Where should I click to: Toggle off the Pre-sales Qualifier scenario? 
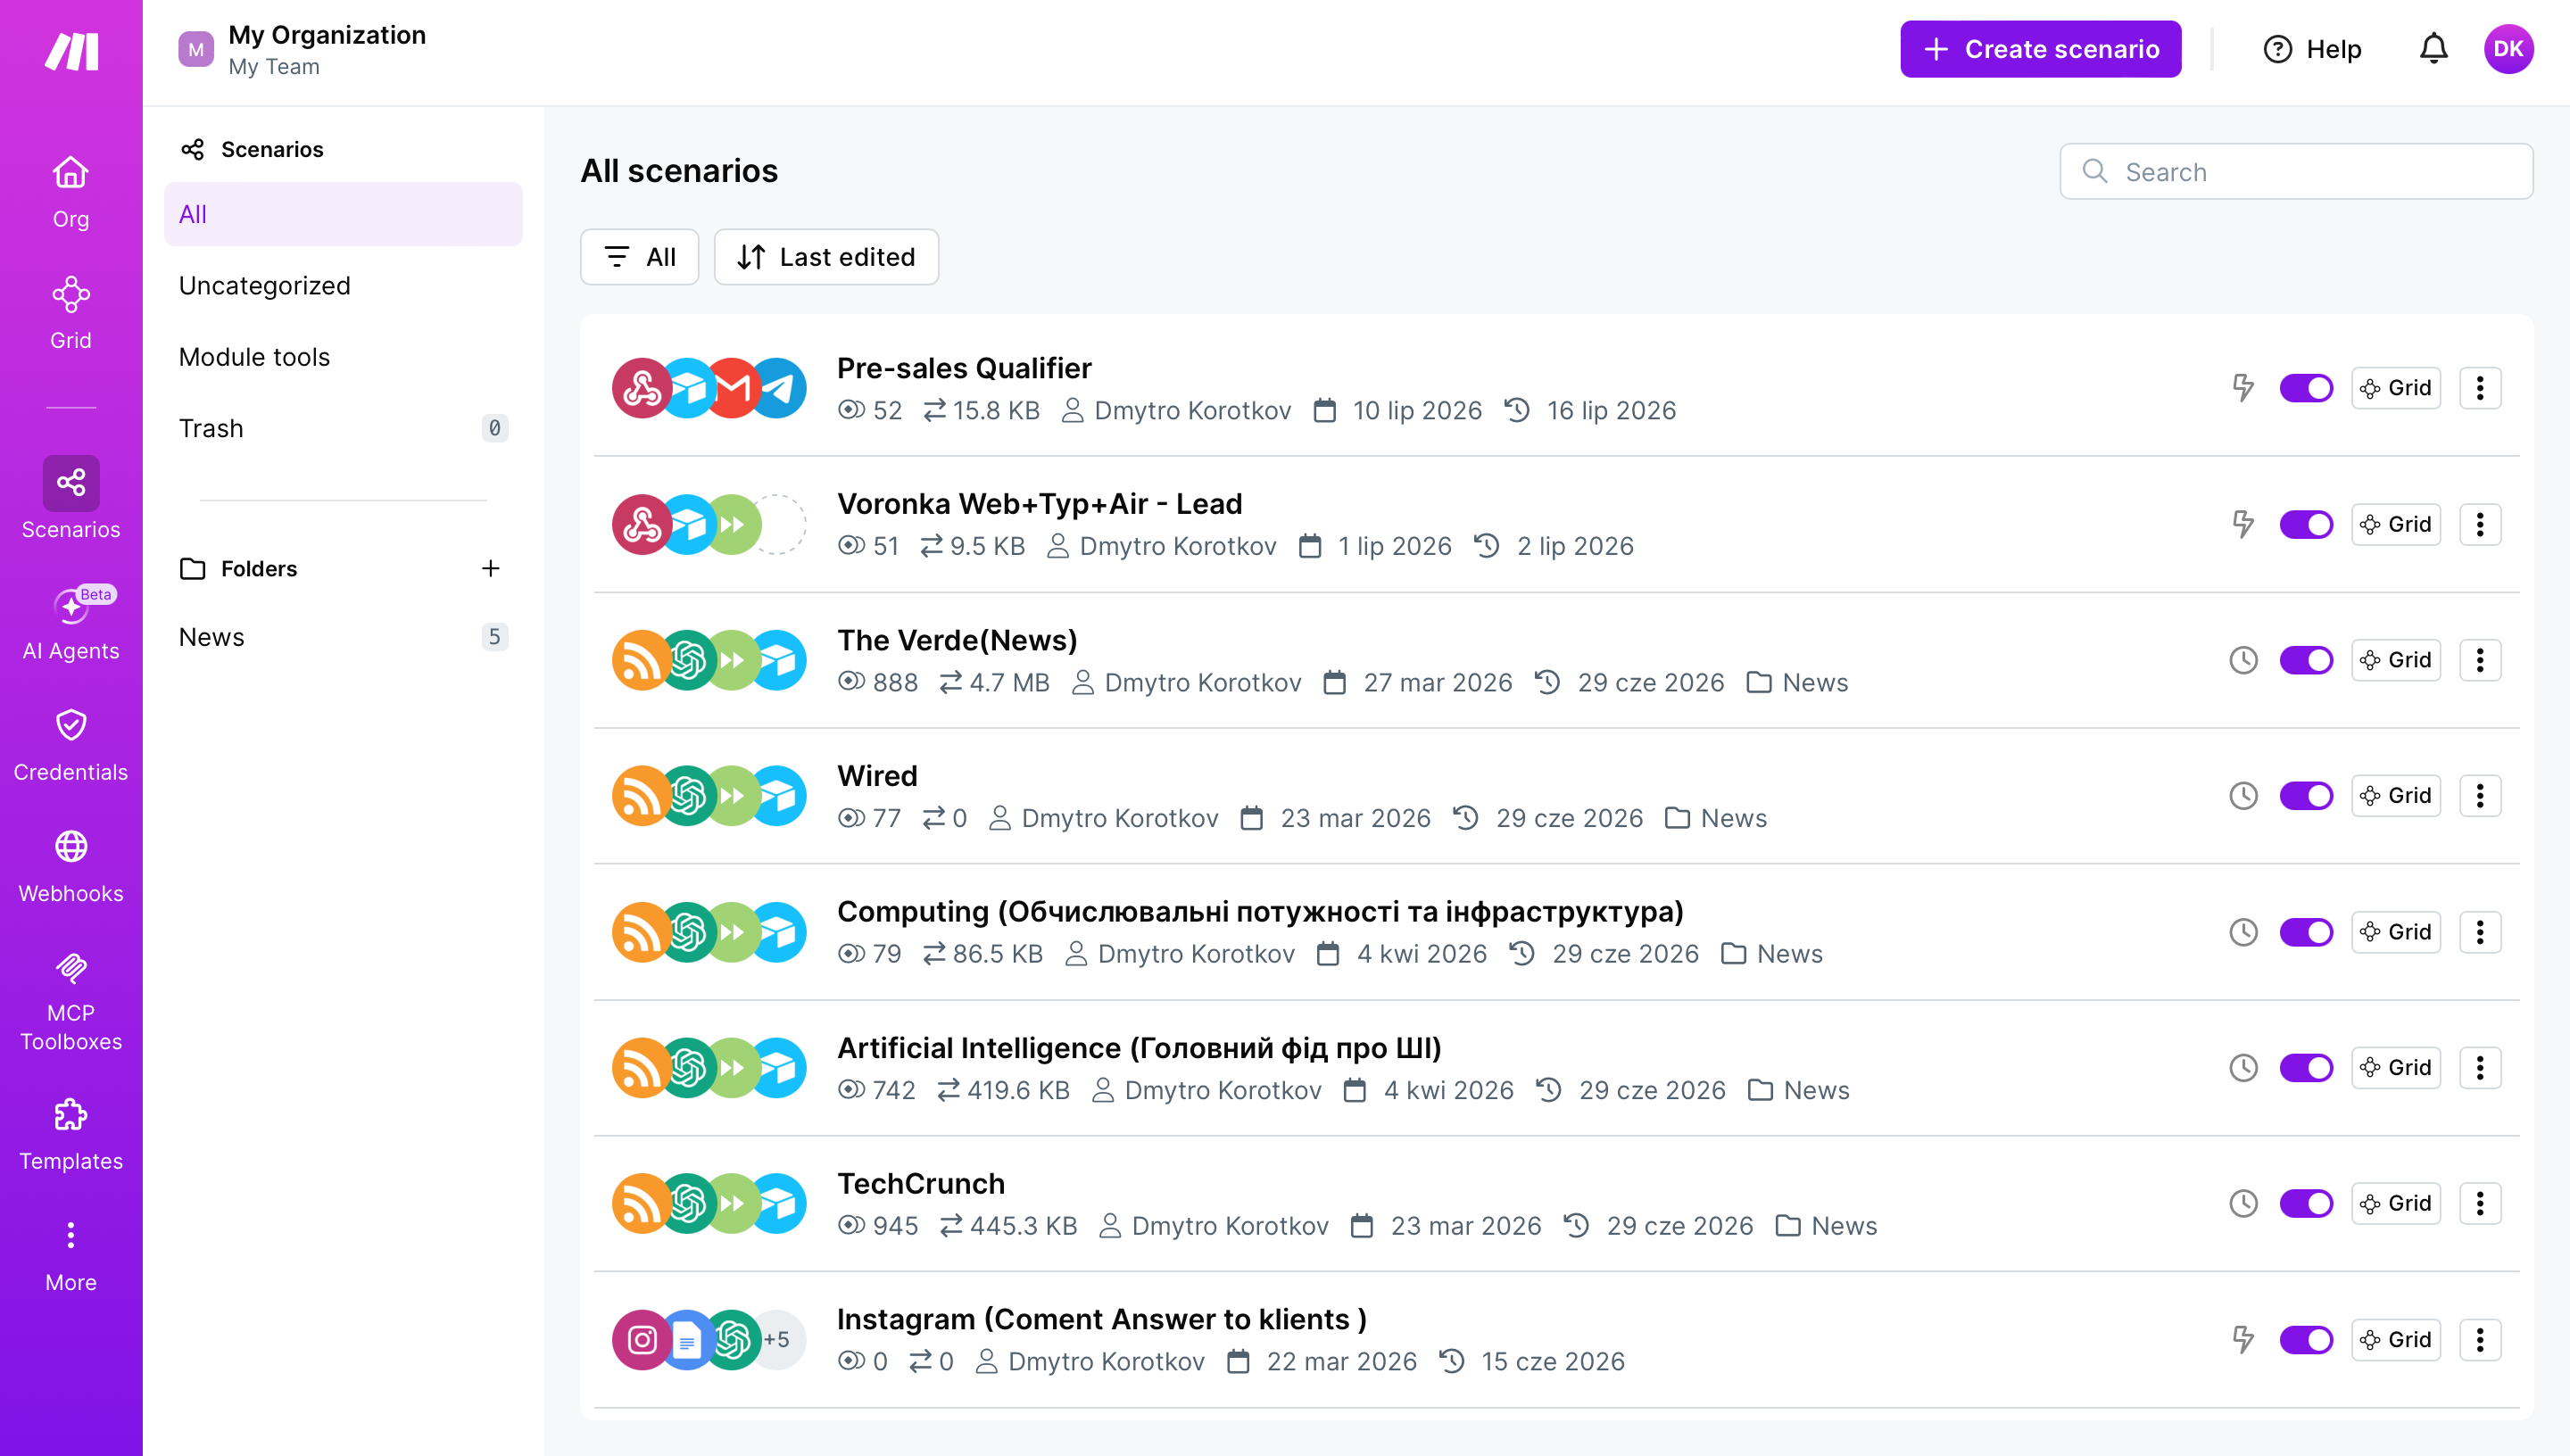[x=2306, y=388]
